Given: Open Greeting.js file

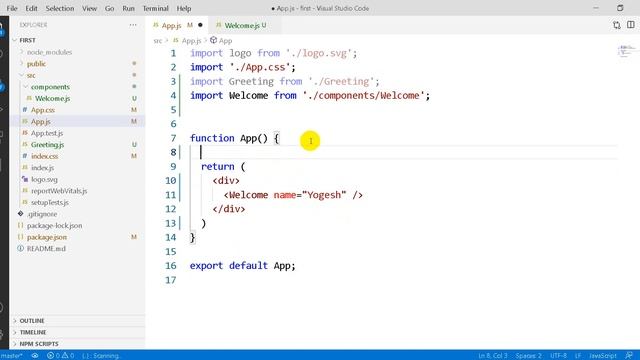Looking at the screenshot, I should tap(47, 144).
